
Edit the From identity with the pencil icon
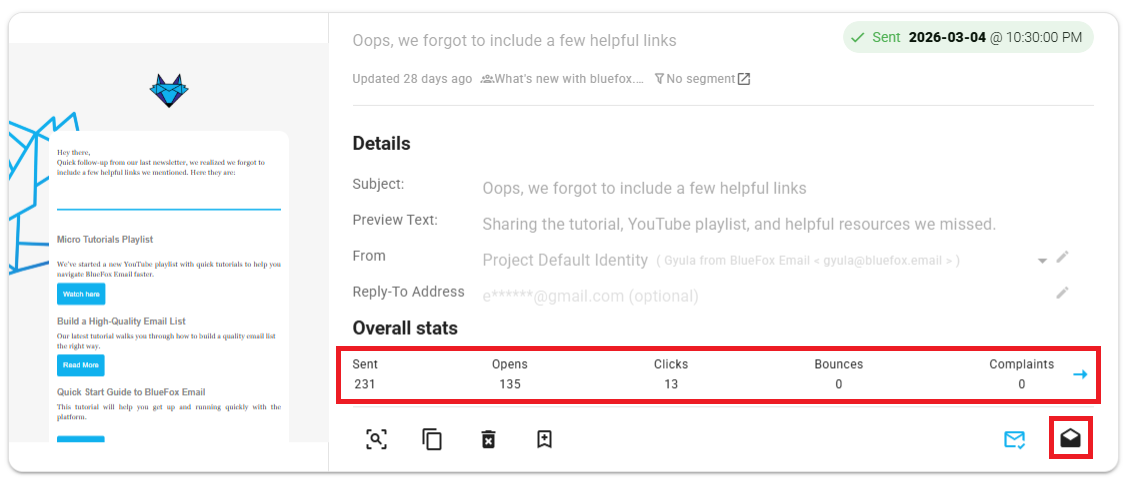tap(1062, 258)
